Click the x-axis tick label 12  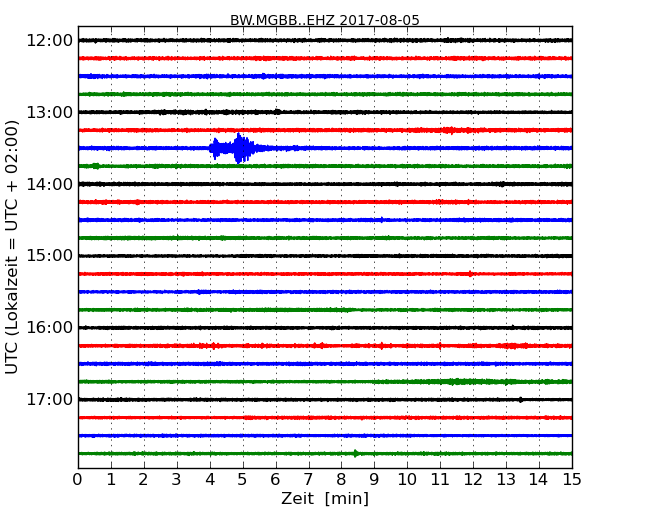click(x=473, y=480)
